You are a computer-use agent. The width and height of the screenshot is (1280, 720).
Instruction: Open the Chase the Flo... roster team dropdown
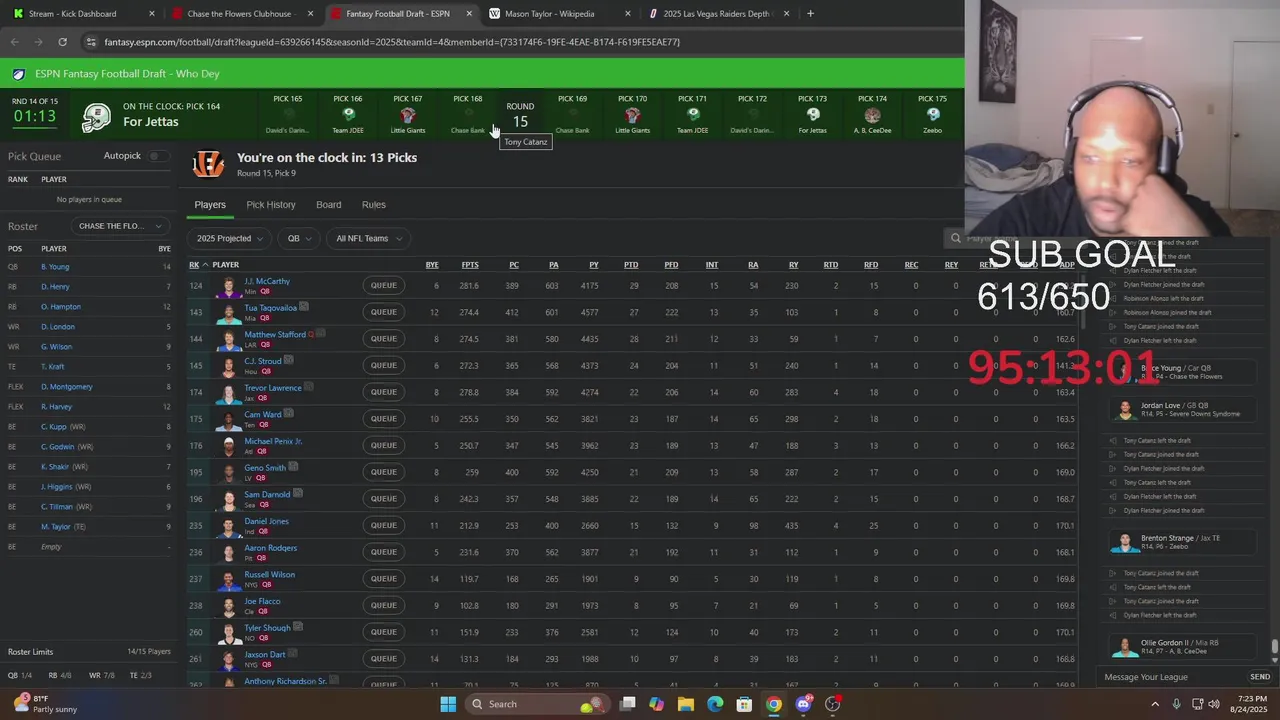click(x=119, y=226)
